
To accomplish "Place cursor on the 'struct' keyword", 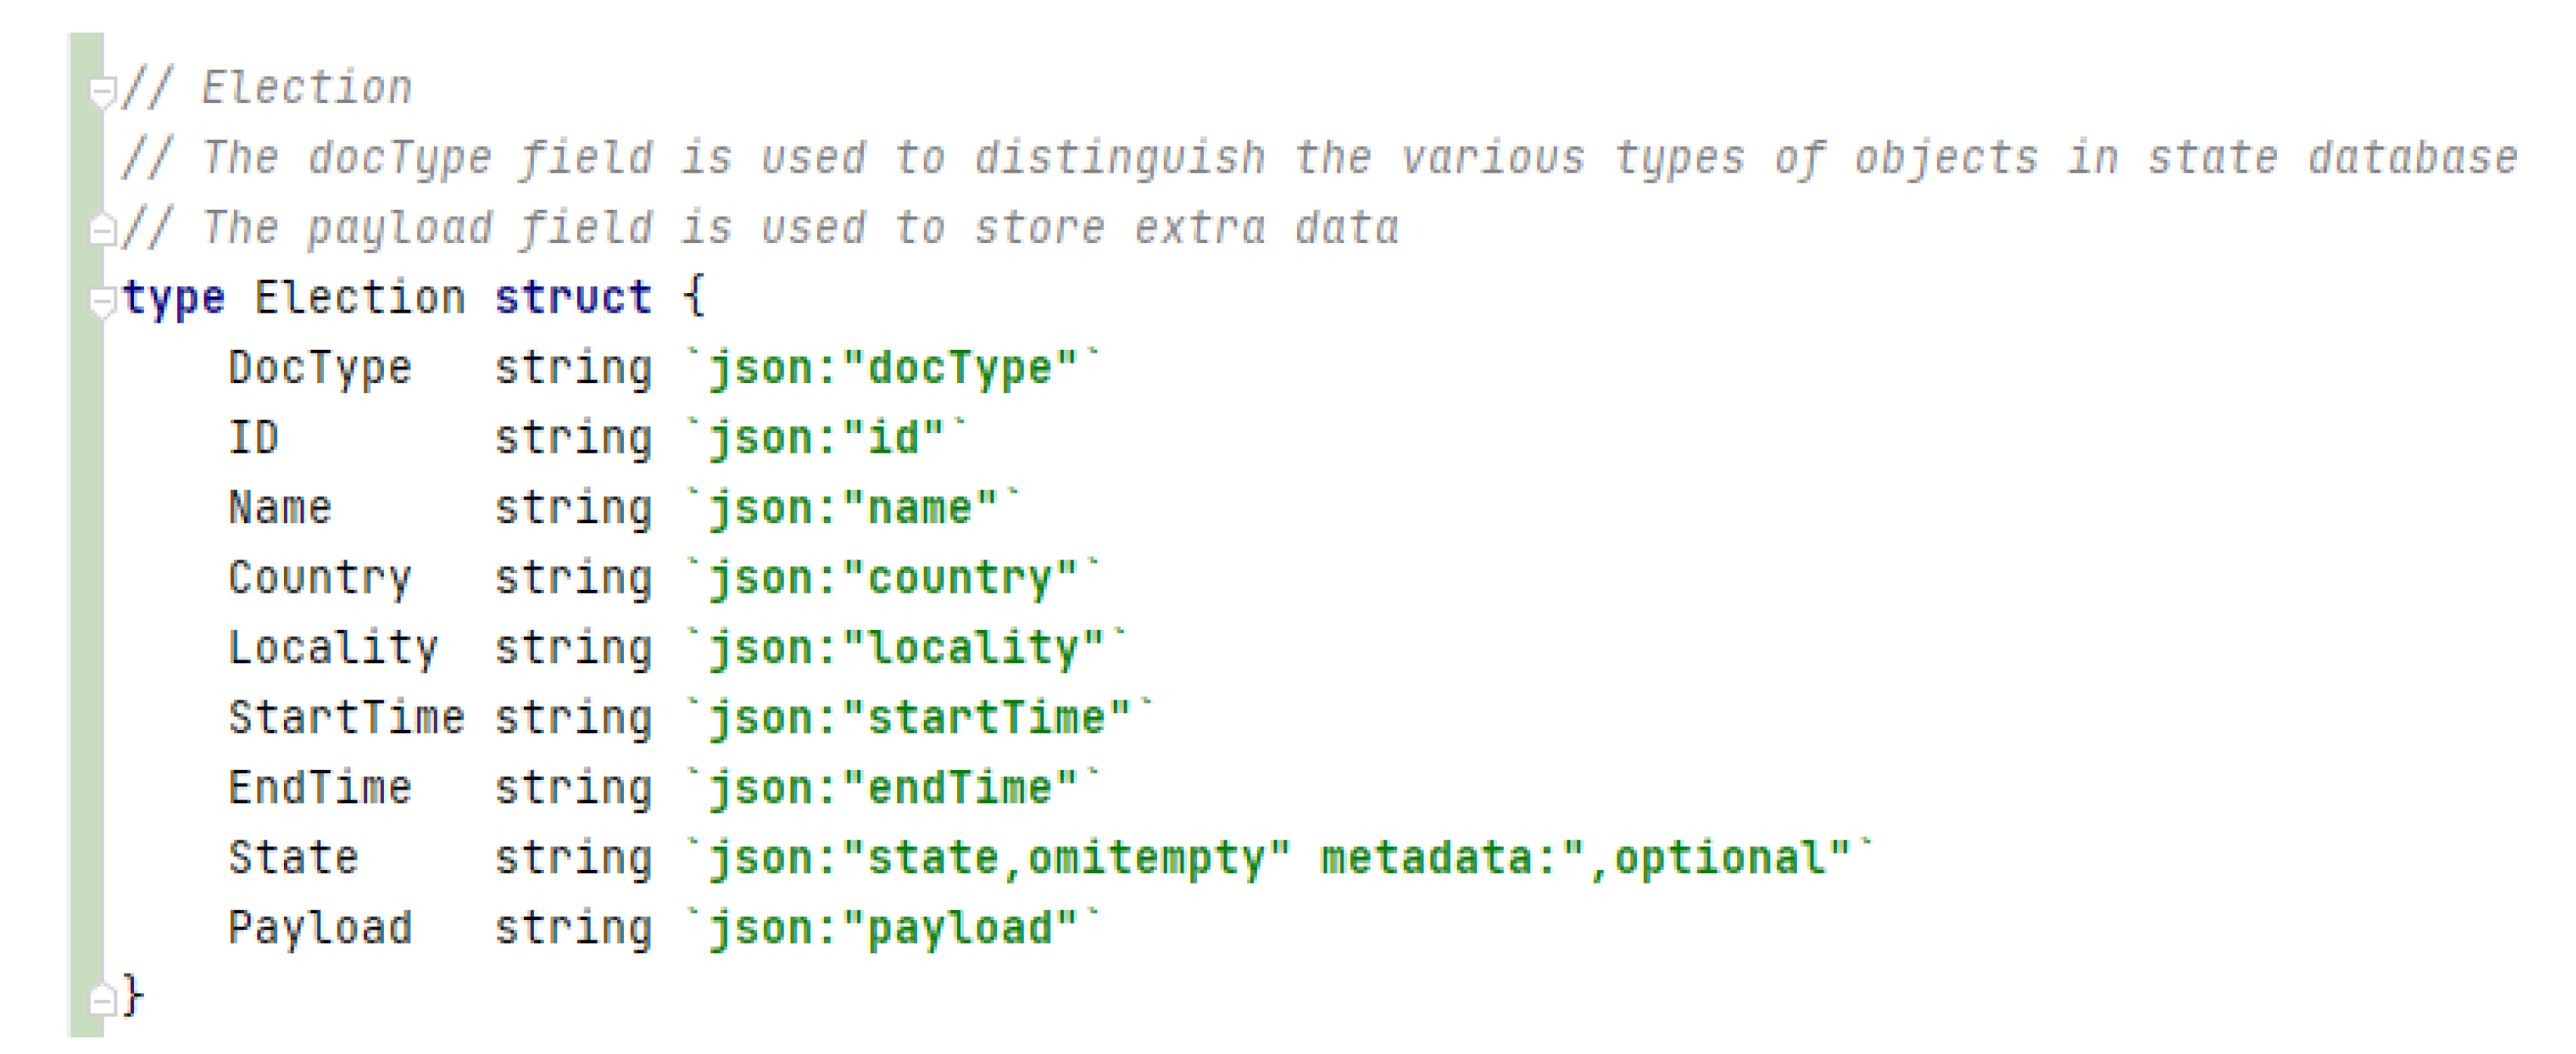I will coord(573,298).
